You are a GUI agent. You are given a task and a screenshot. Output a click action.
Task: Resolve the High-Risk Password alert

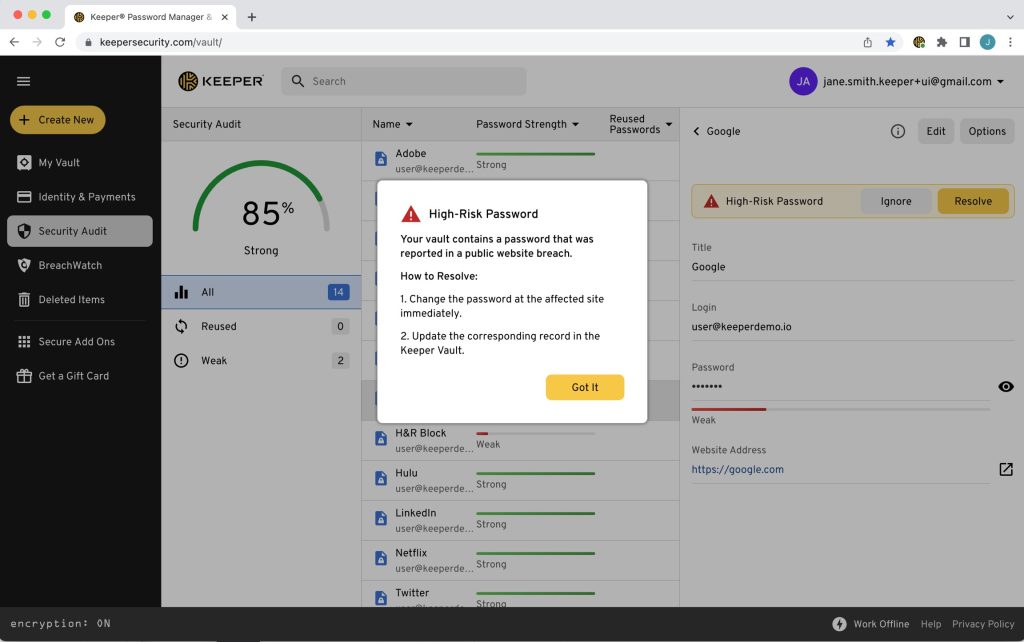(972, 201)
